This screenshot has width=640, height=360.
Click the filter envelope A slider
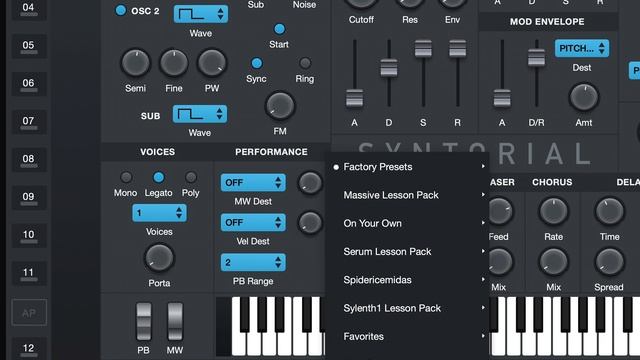[355, 98]
